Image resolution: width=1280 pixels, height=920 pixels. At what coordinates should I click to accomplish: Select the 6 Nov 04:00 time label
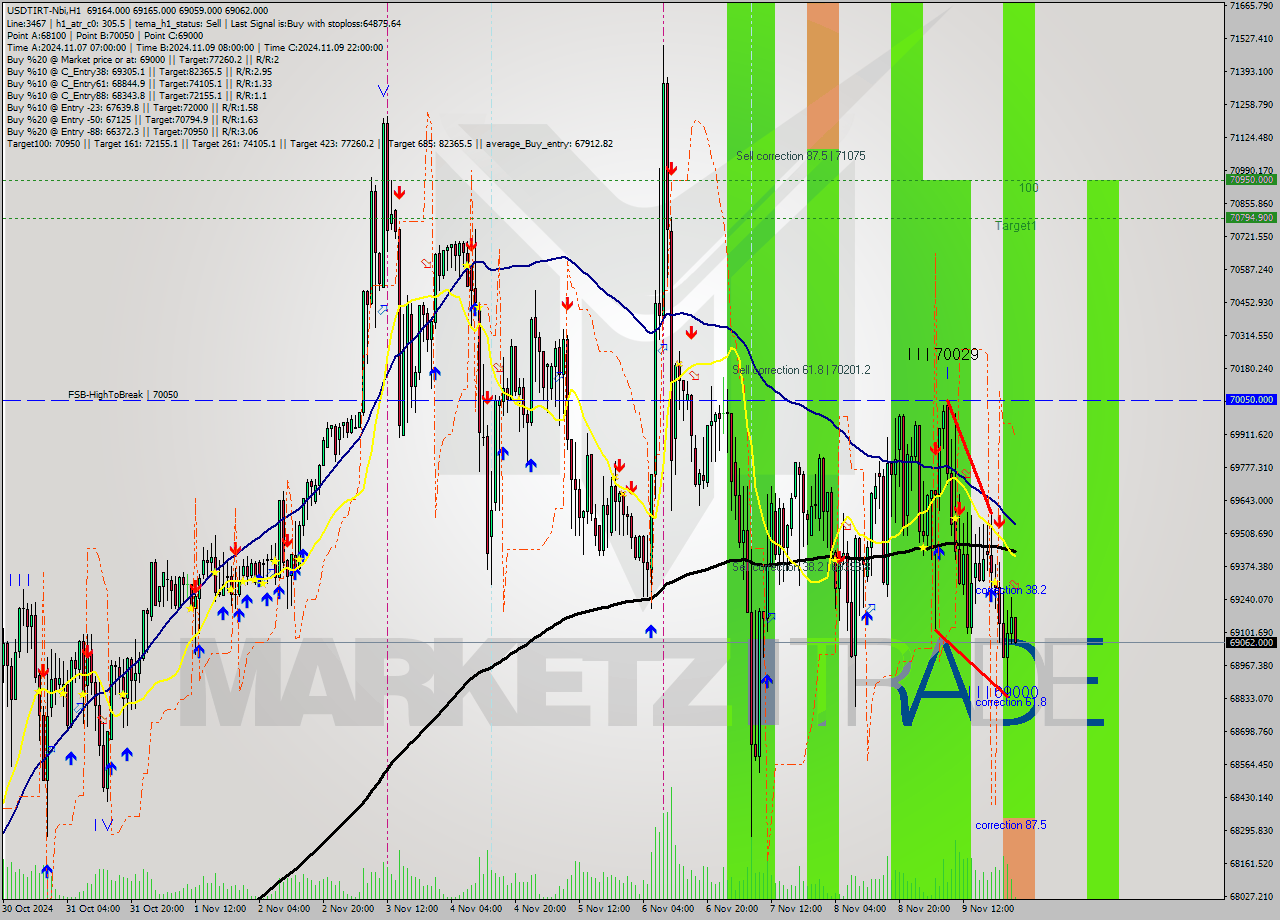[x=669, y=909]
